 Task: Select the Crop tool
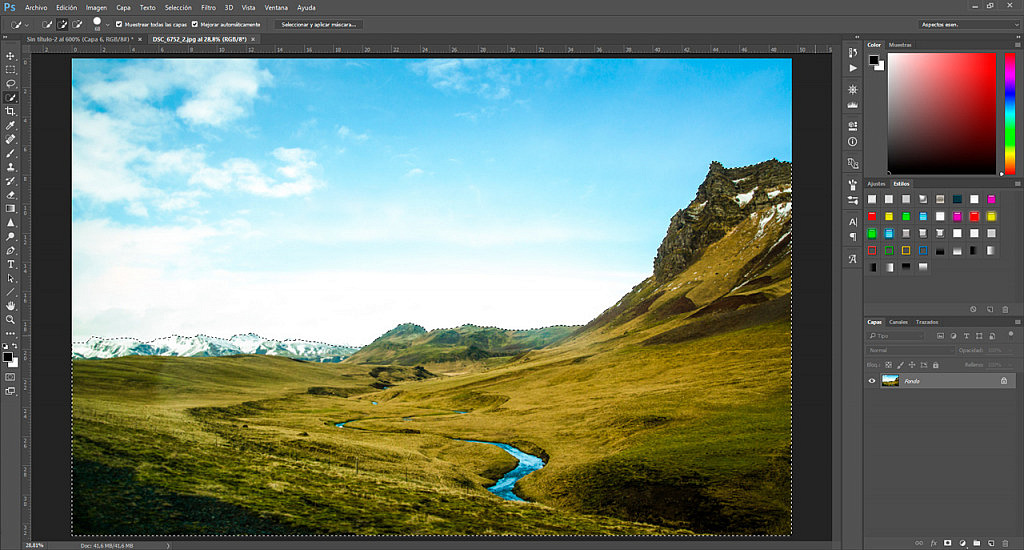pyautogui.click(x=10, y=112)
